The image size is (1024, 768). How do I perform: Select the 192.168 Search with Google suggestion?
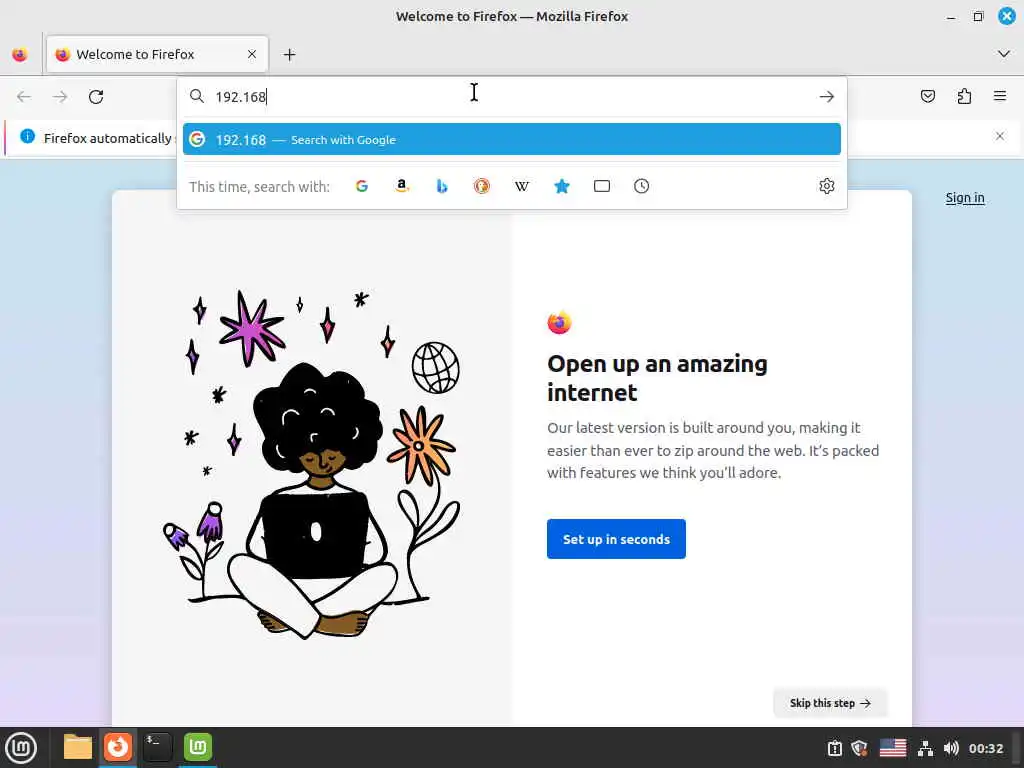pyautogui.click(x=511, y=139)
